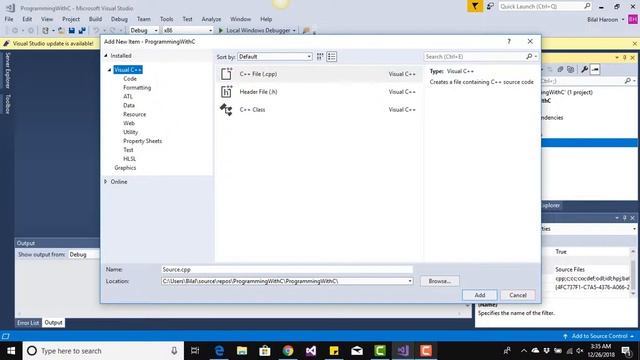Select the ATL category
The image size is (640, 360).
128,97
